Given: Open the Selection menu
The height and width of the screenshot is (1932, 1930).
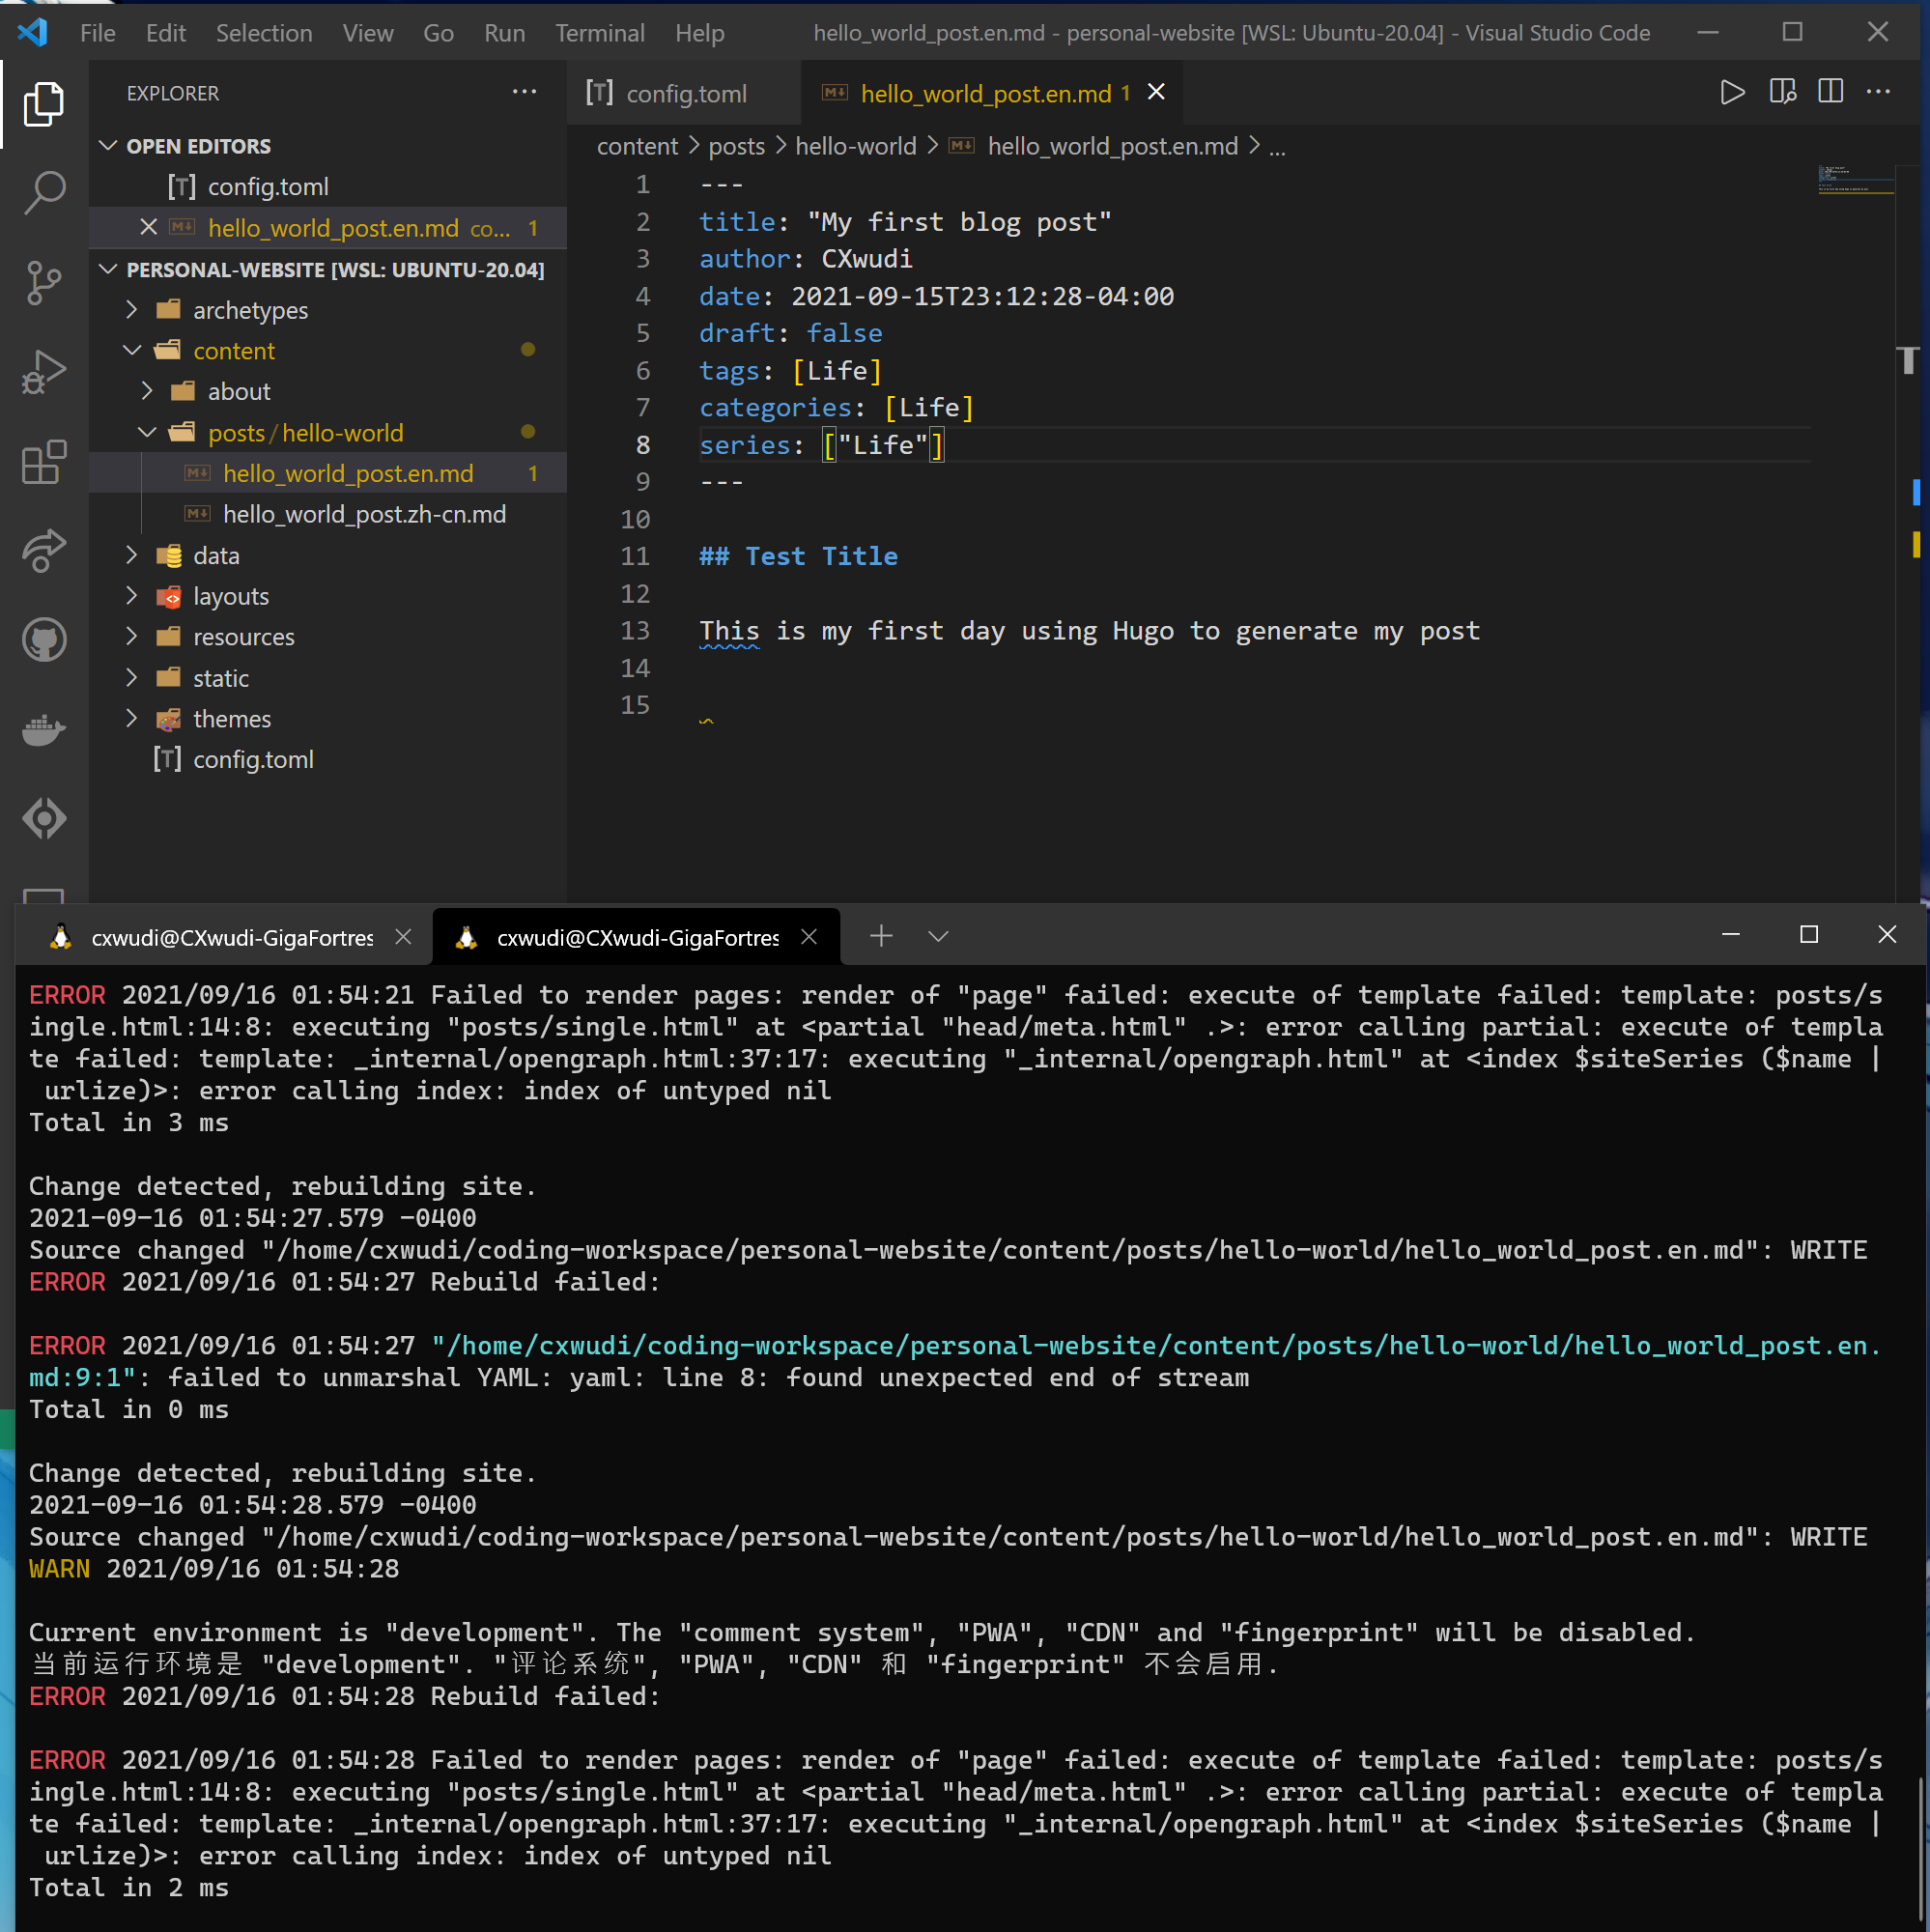Looking at the screenshot, I should 263,32.
